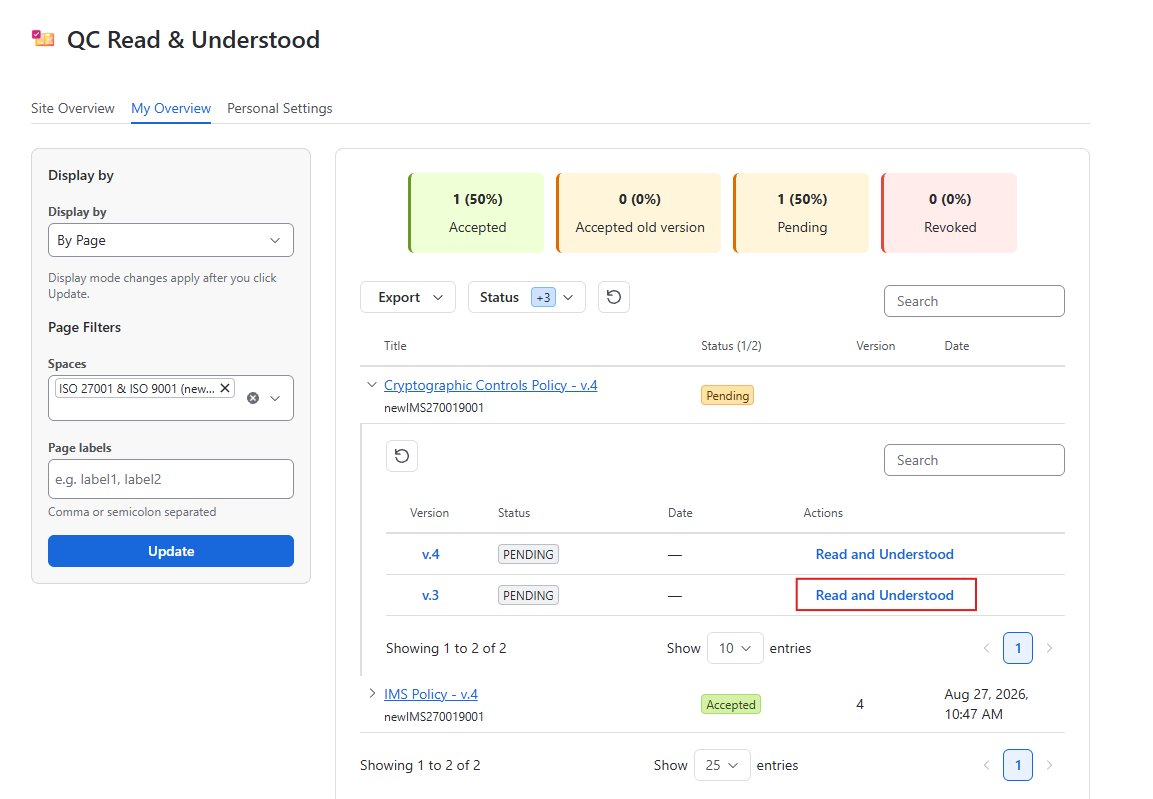Click the +3 count badge in Status filter
The height and width of the screenshot is (799, 1153).
(543, 297)
